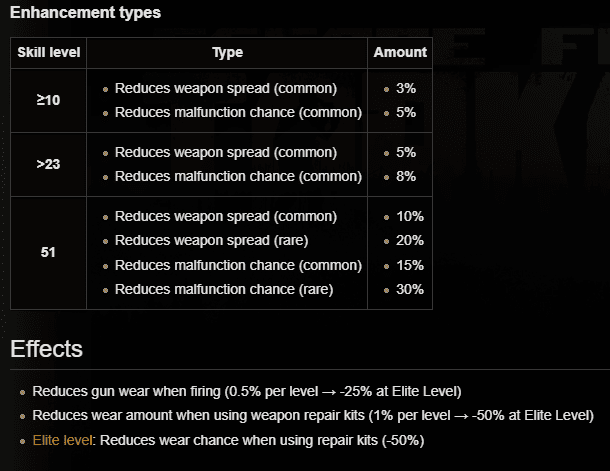Click the 8% amount value
The width and height of the screenshot is (610, 471).
tap(406, 176)
